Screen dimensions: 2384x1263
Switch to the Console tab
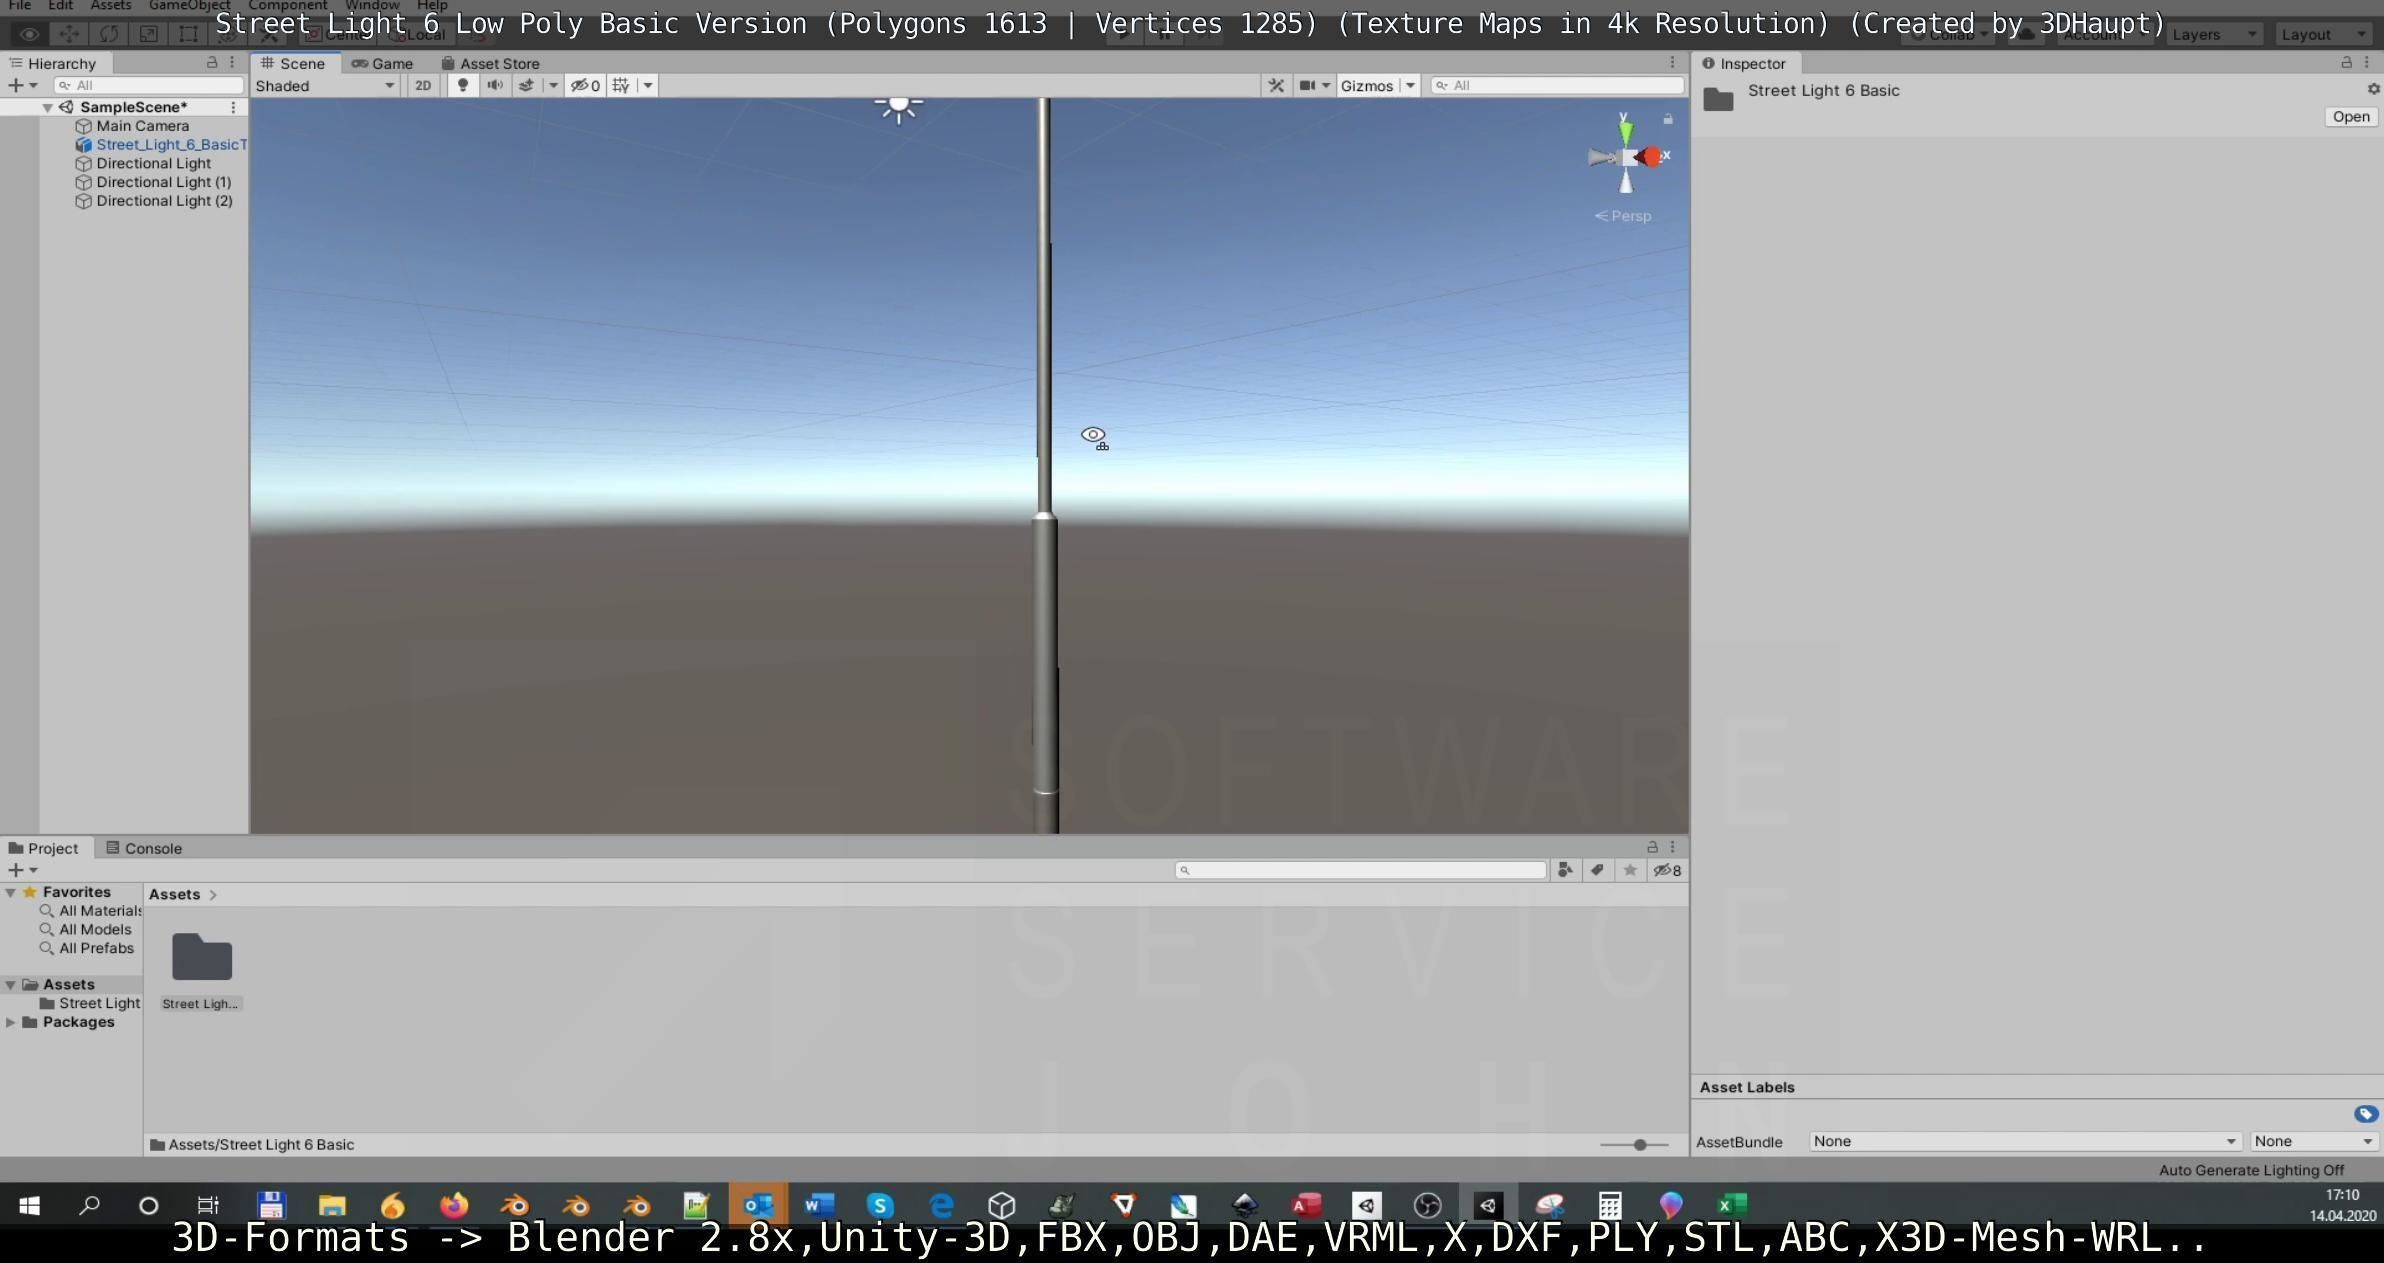[x=144, y=848]
